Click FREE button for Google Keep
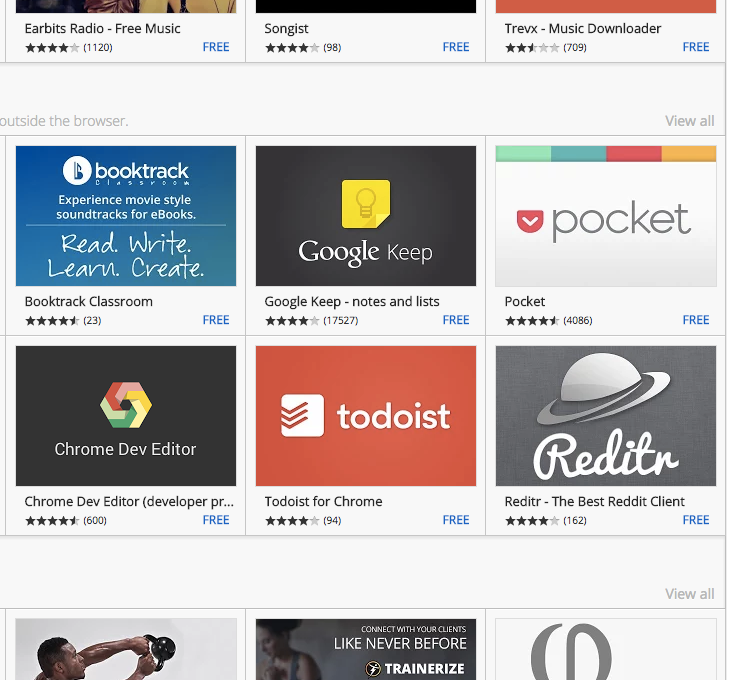This screenshot has width=739, height=680. pyautogui.click(x=456, y=320)
